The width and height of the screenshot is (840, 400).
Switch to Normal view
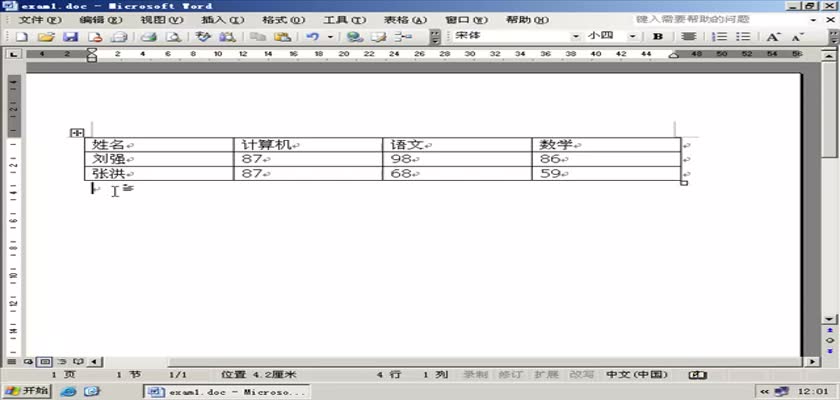coord(11,361)
